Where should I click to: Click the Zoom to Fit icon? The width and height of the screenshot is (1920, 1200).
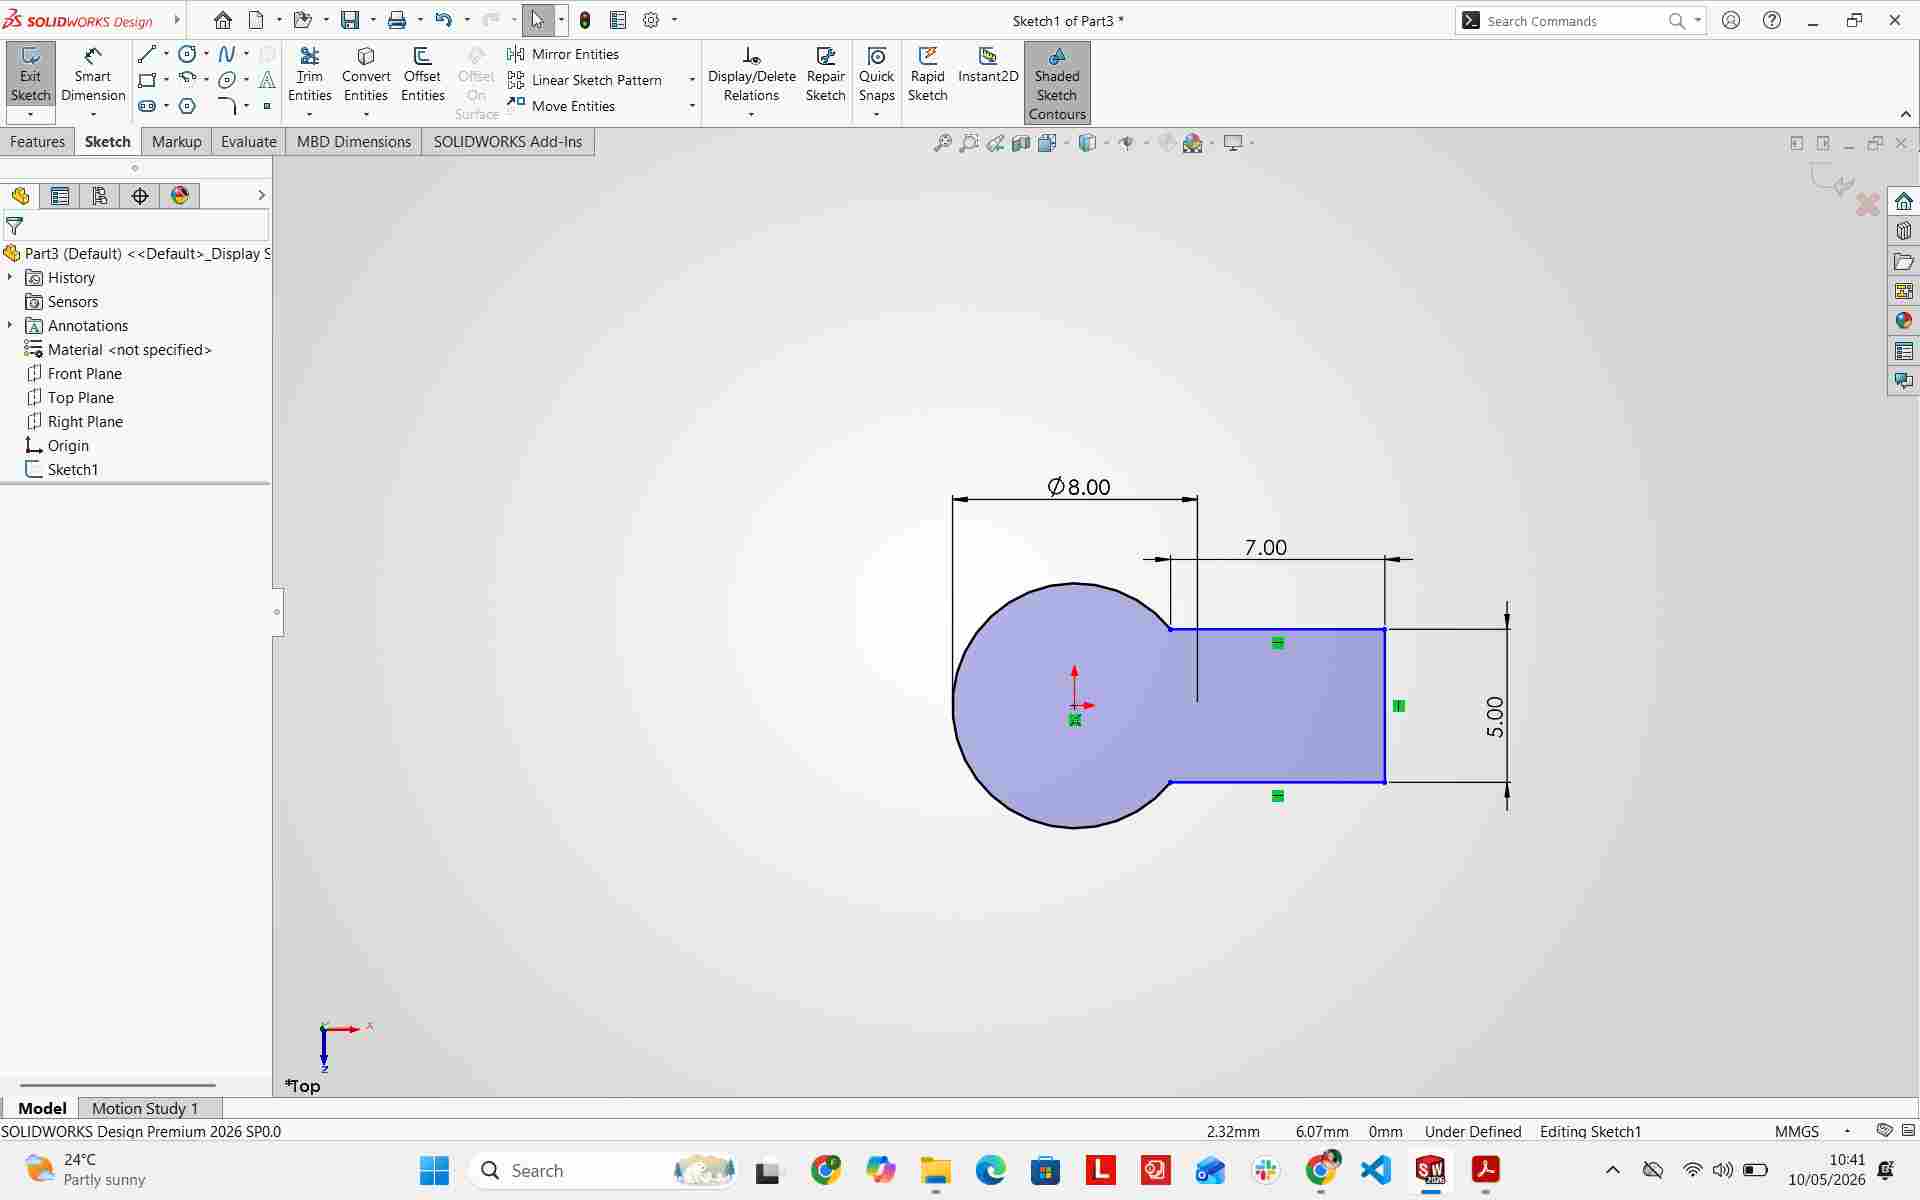point(942,143)
